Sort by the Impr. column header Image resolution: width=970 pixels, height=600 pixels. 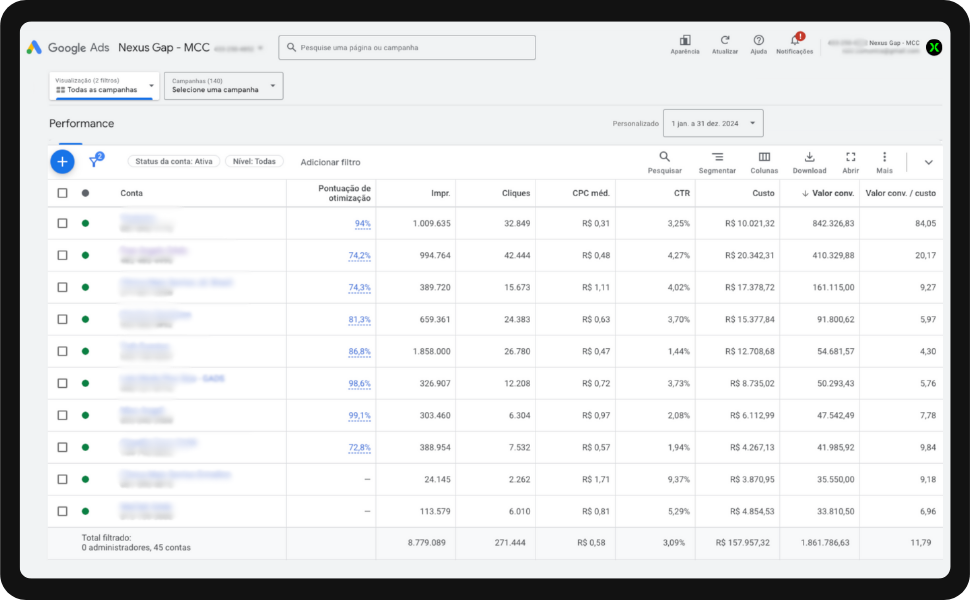click(440, 193)
